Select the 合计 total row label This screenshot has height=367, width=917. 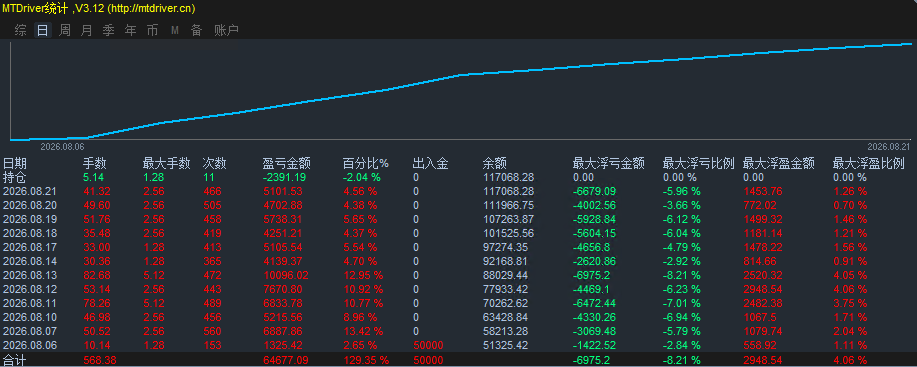15,360
